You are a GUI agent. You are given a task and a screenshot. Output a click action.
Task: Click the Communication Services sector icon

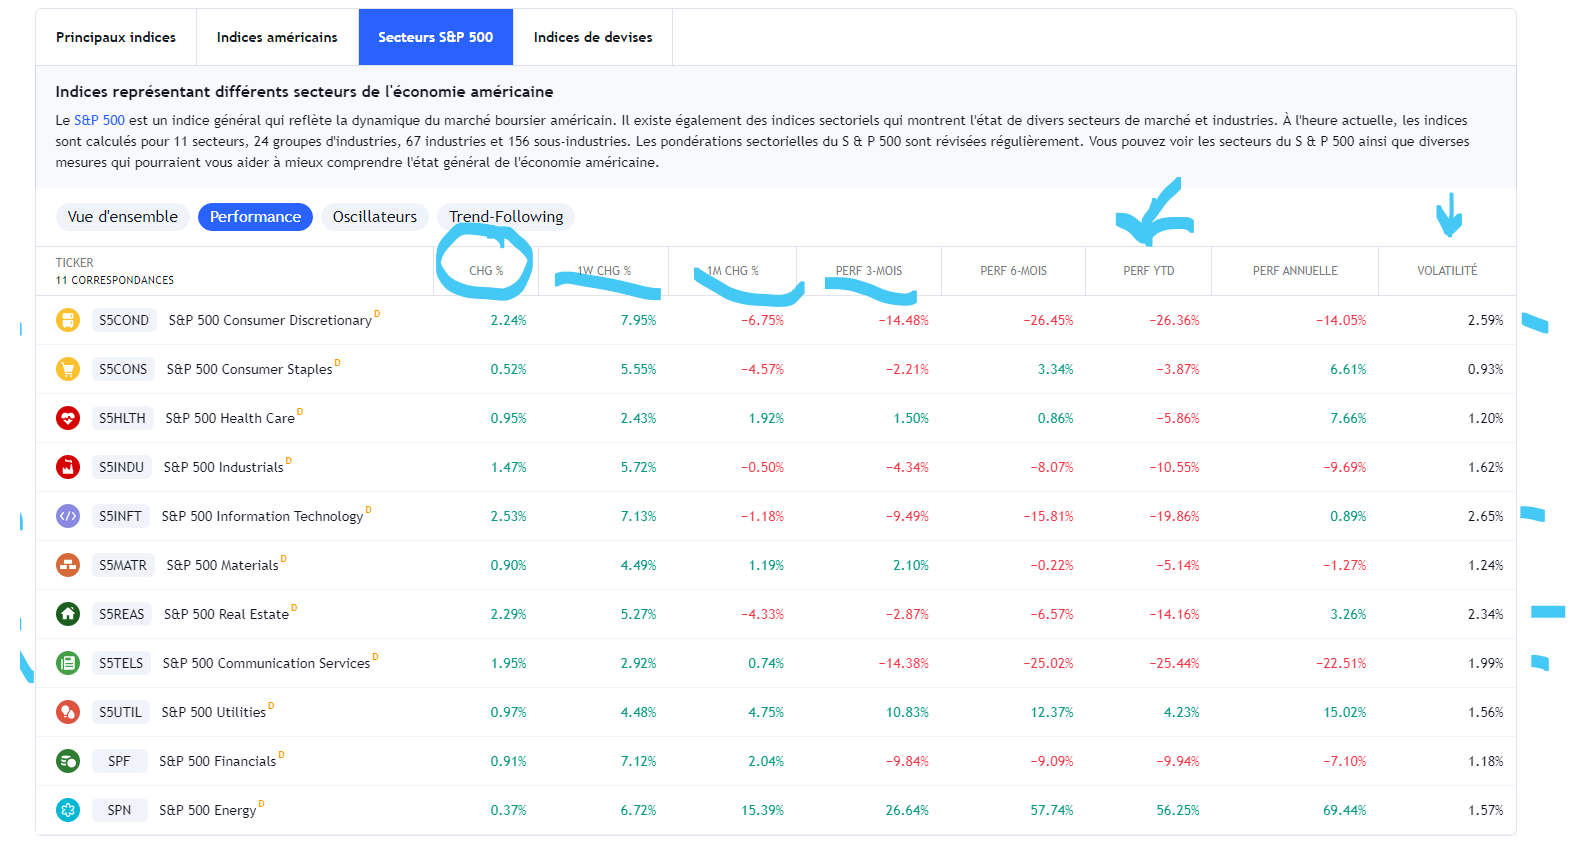[x=68, y=663]
